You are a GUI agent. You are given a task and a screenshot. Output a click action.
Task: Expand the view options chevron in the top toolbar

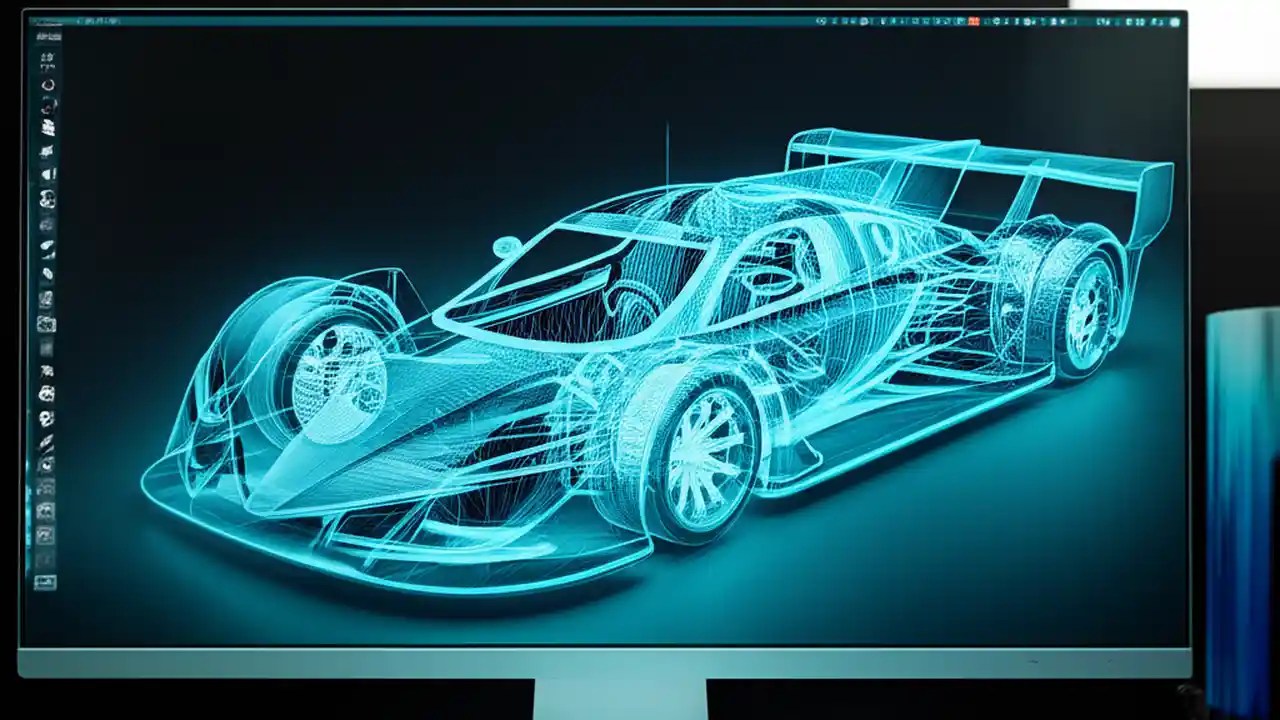point(1065,20)
